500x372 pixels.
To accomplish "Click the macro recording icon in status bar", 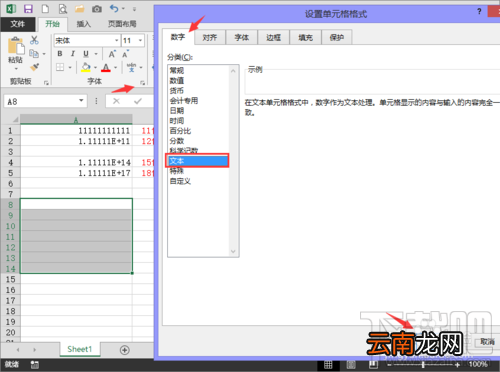I will click(35, 365).
